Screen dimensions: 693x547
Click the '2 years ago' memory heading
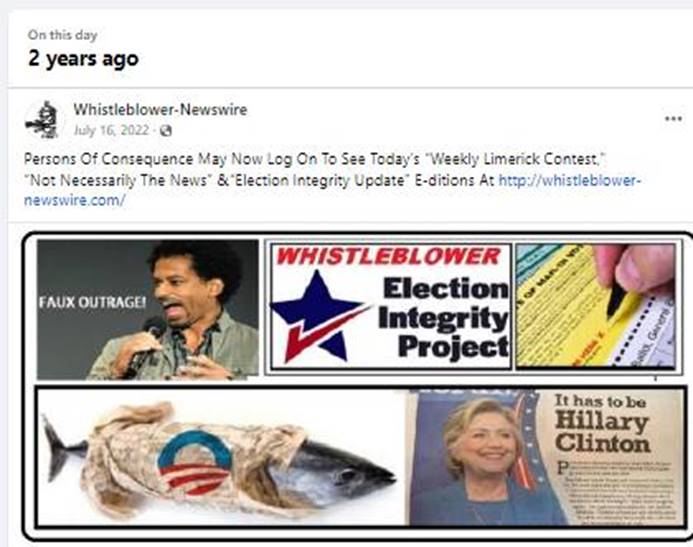coord(84,59)
